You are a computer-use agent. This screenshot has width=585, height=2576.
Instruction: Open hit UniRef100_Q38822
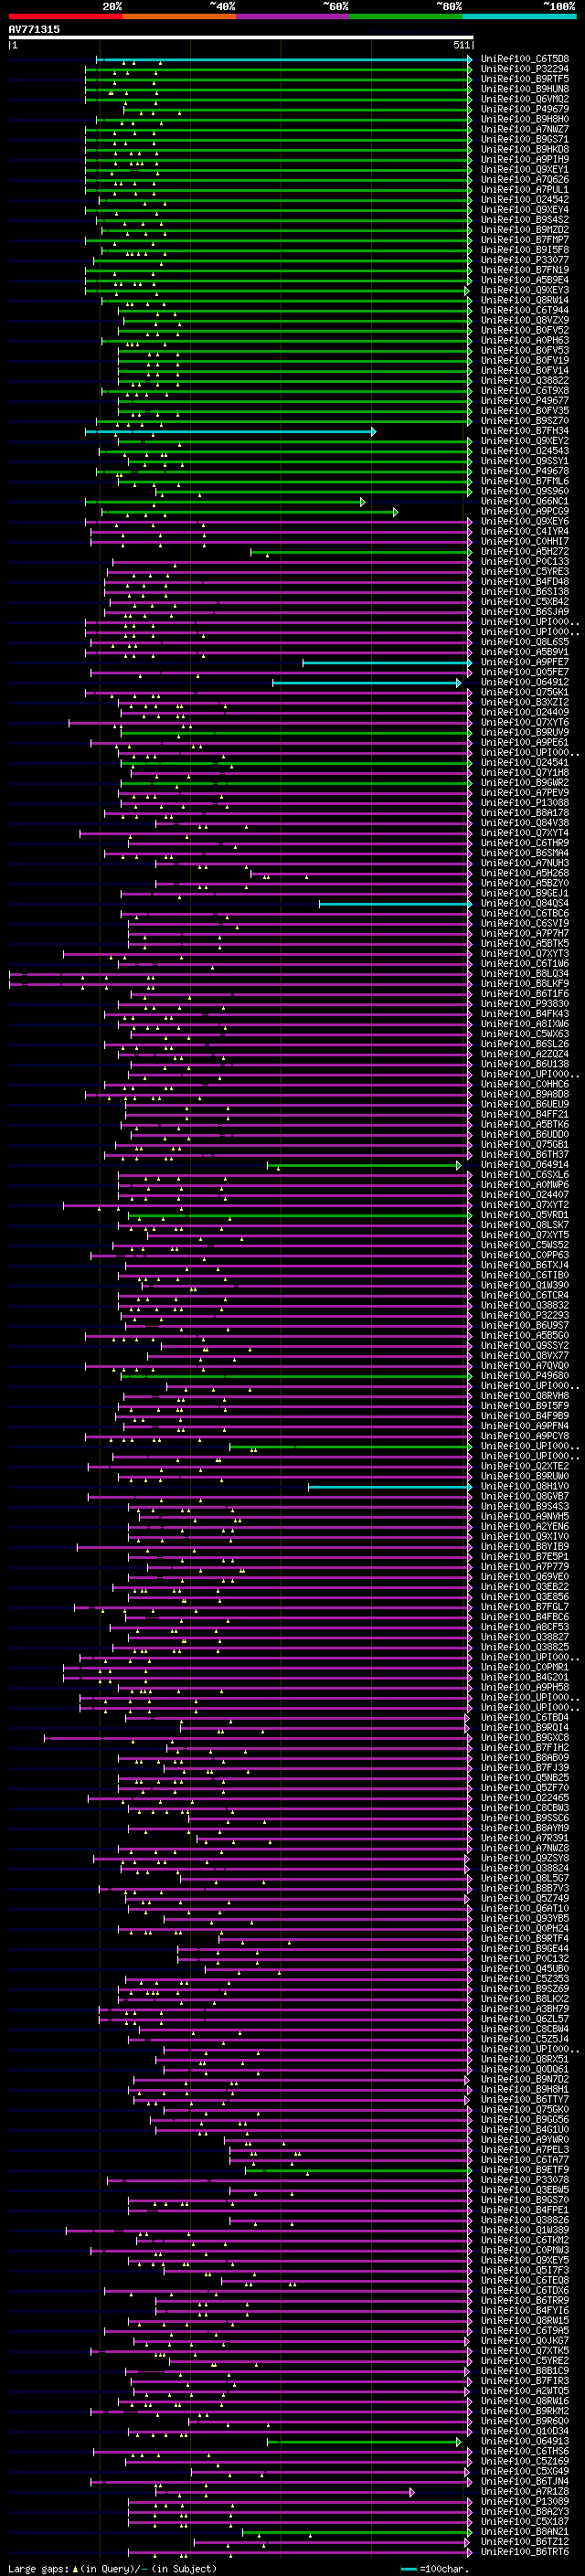525,381
